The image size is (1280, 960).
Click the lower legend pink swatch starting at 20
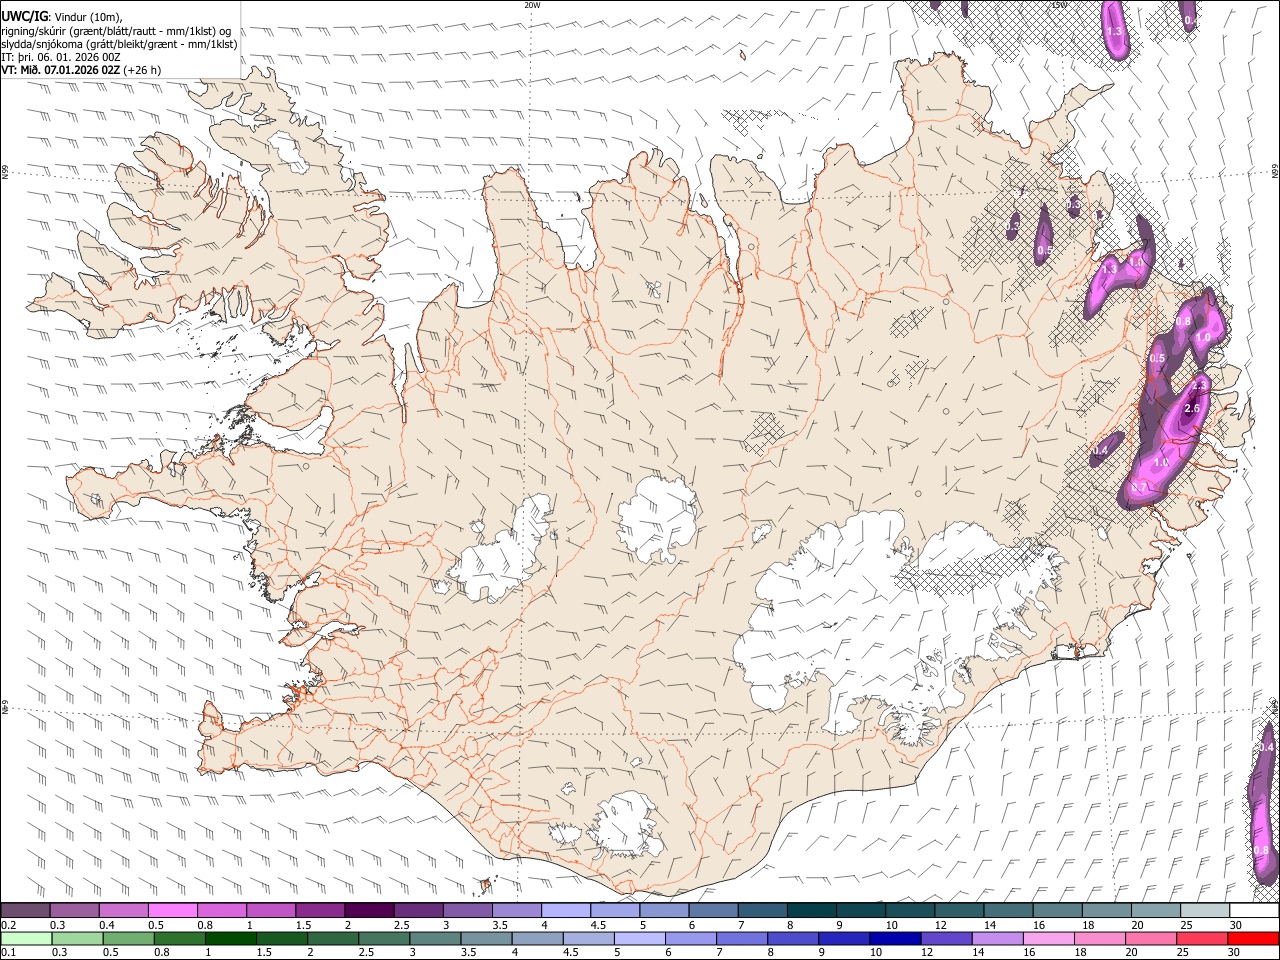click(1150, 938)
